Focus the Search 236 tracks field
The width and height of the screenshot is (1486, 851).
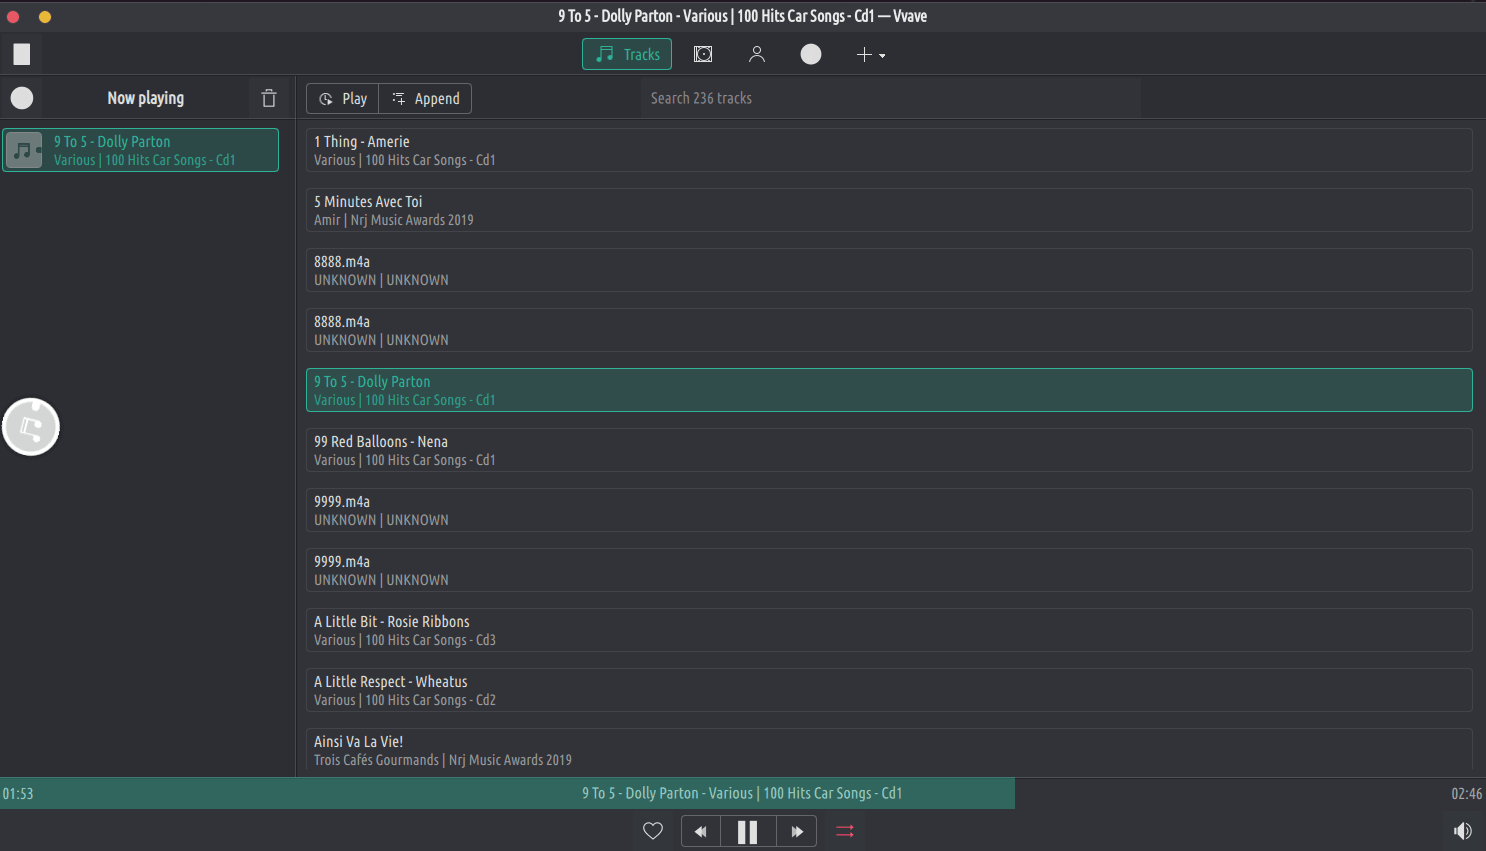[x=890, y=98]
